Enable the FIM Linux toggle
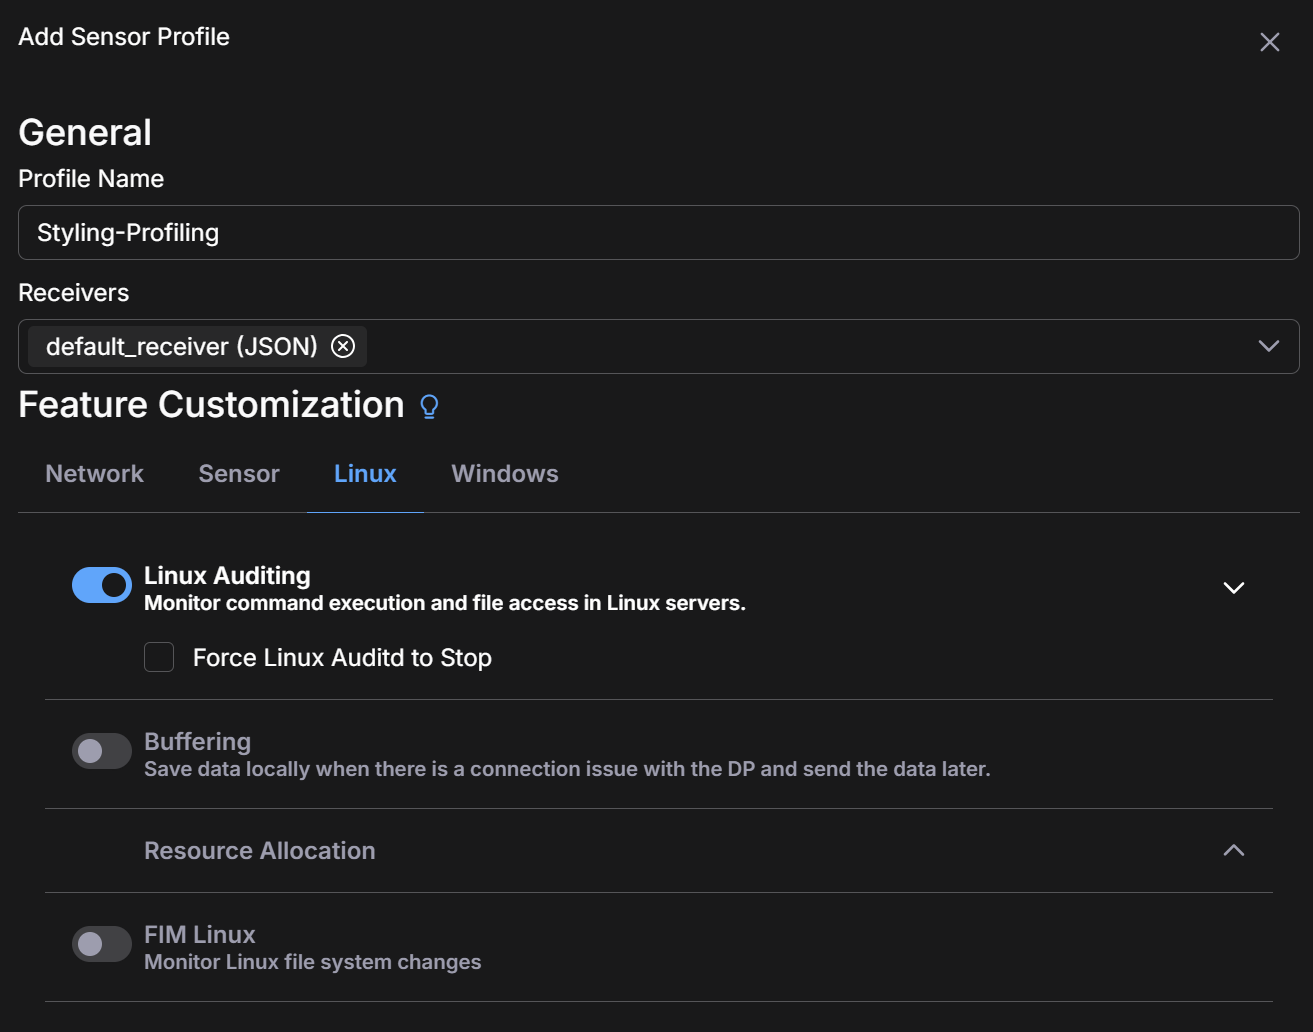1313x1032 pixels. point(102,944)
